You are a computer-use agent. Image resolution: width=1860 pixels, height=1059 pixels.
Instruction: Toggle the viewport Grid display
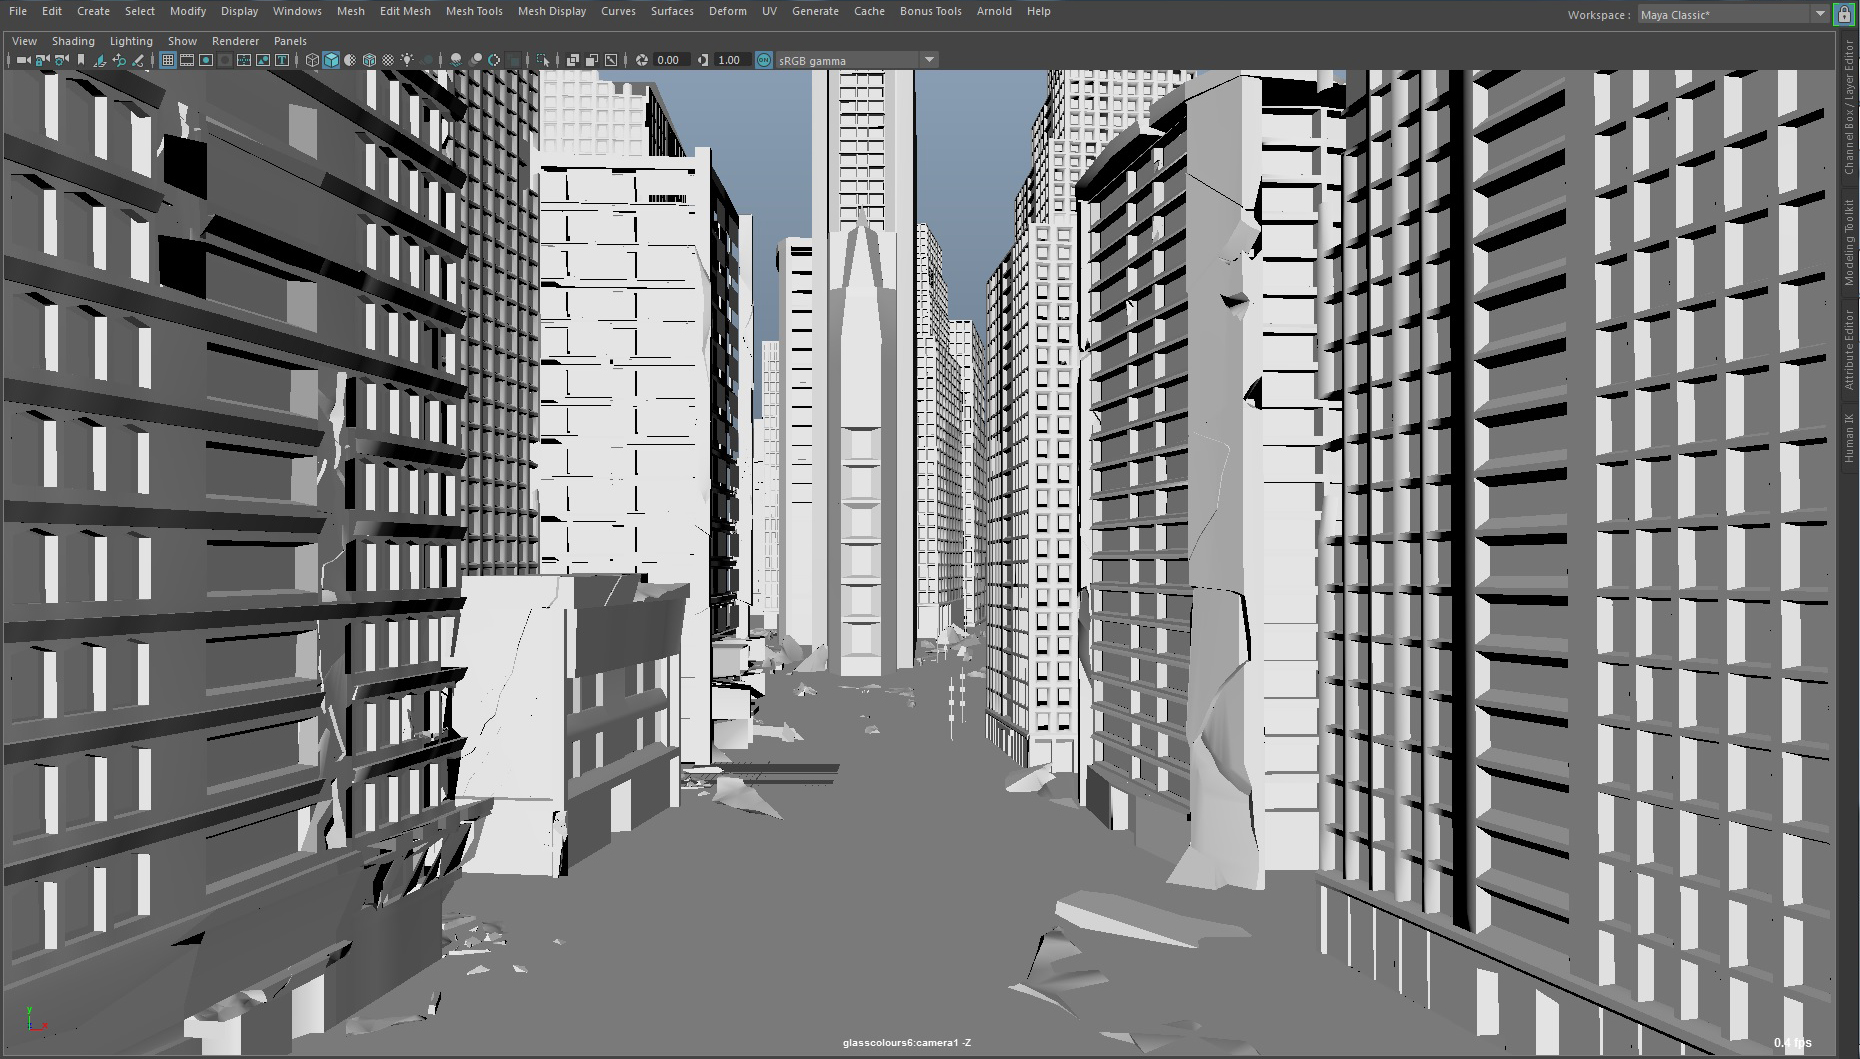tap(167, 60)
